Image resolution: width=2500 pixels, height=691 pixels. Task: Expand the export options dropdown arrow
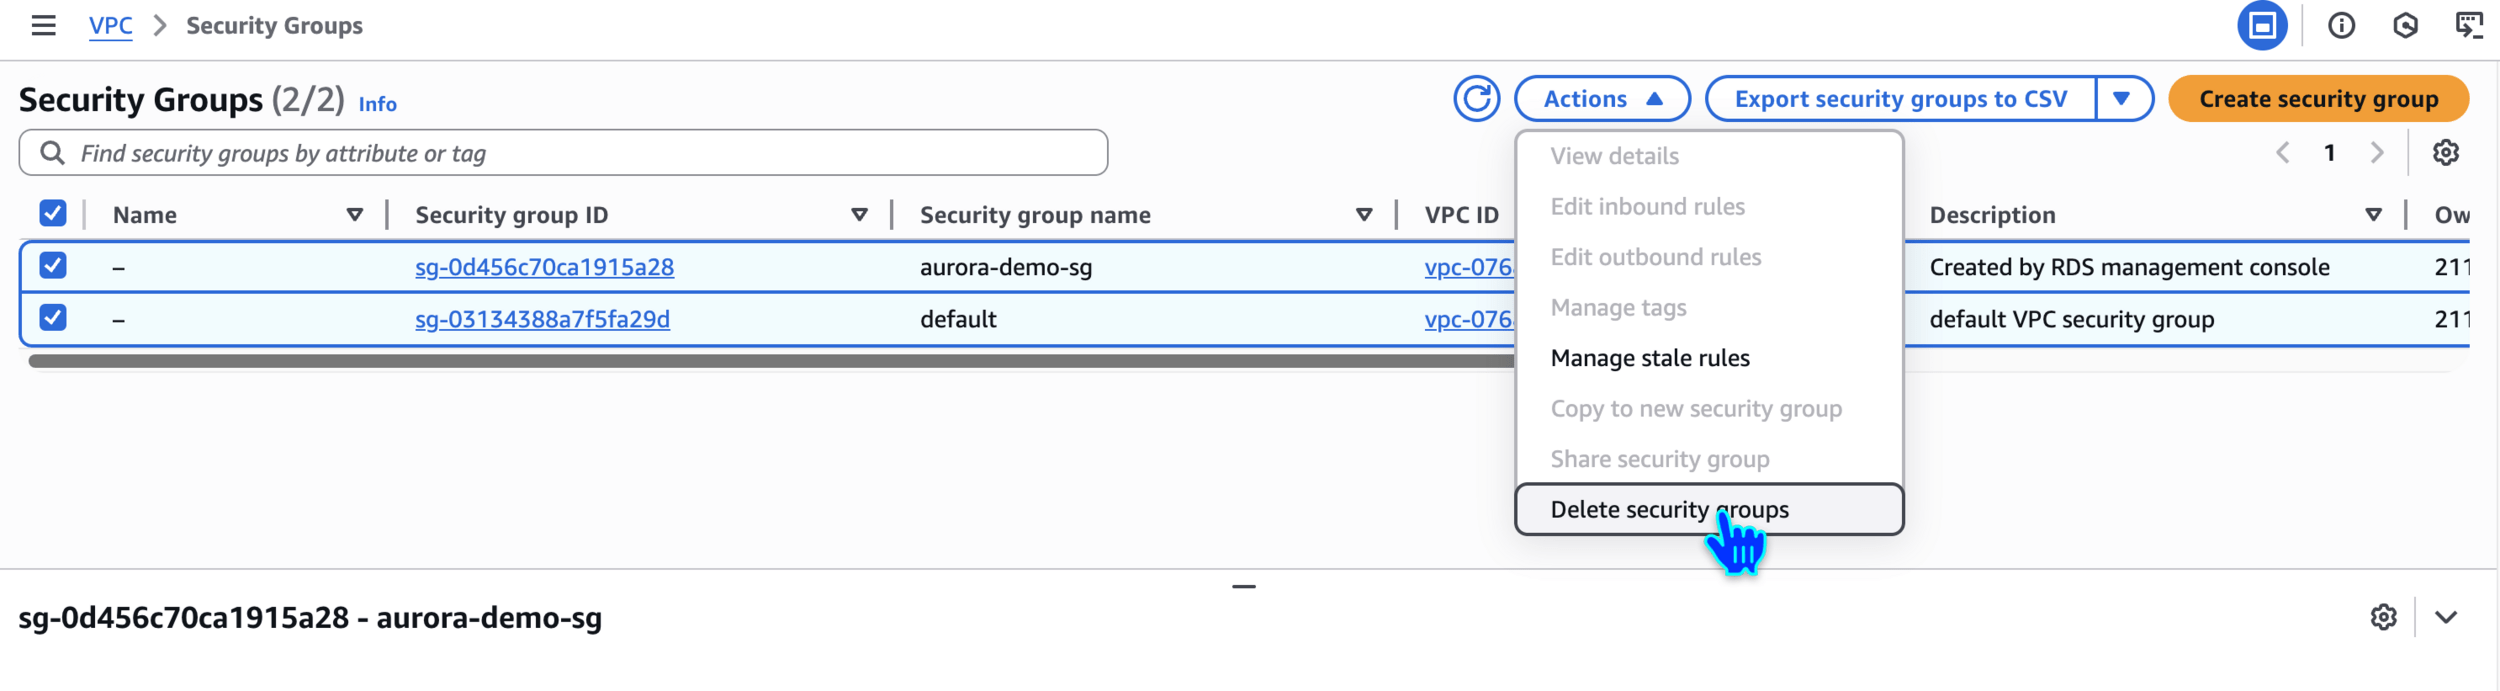point(2122,99)
